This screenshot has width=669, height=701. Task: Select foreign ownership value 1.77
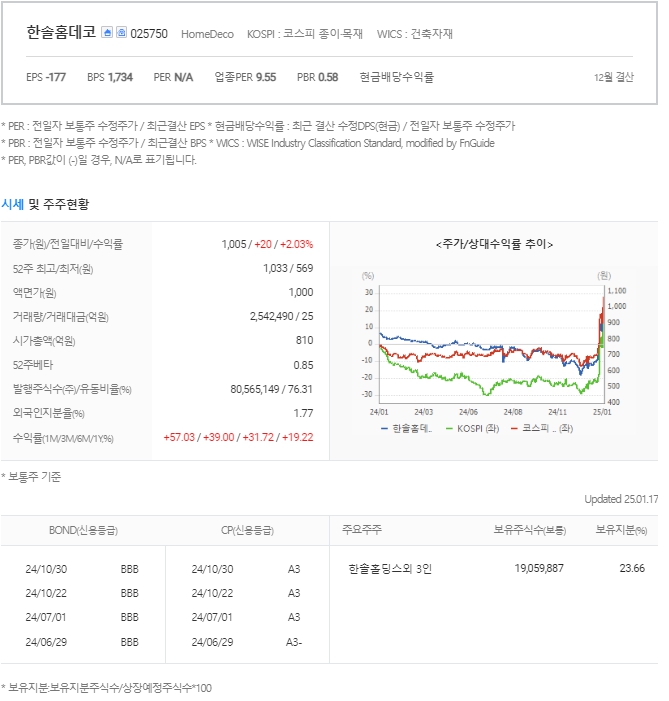coord(303,414)
